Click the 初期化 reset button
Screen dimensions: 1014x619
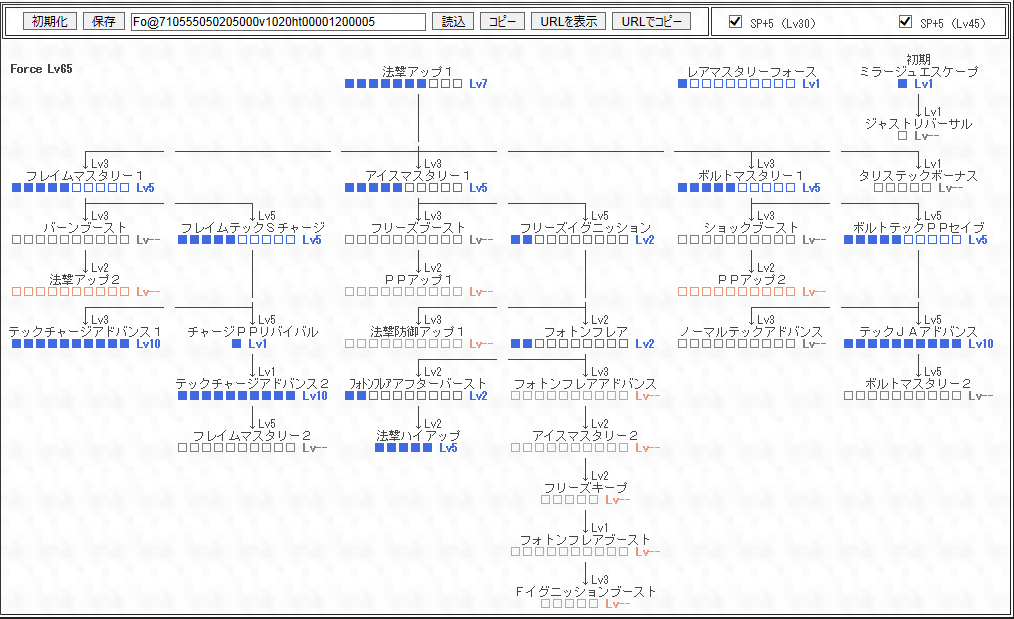pos(50,21)
